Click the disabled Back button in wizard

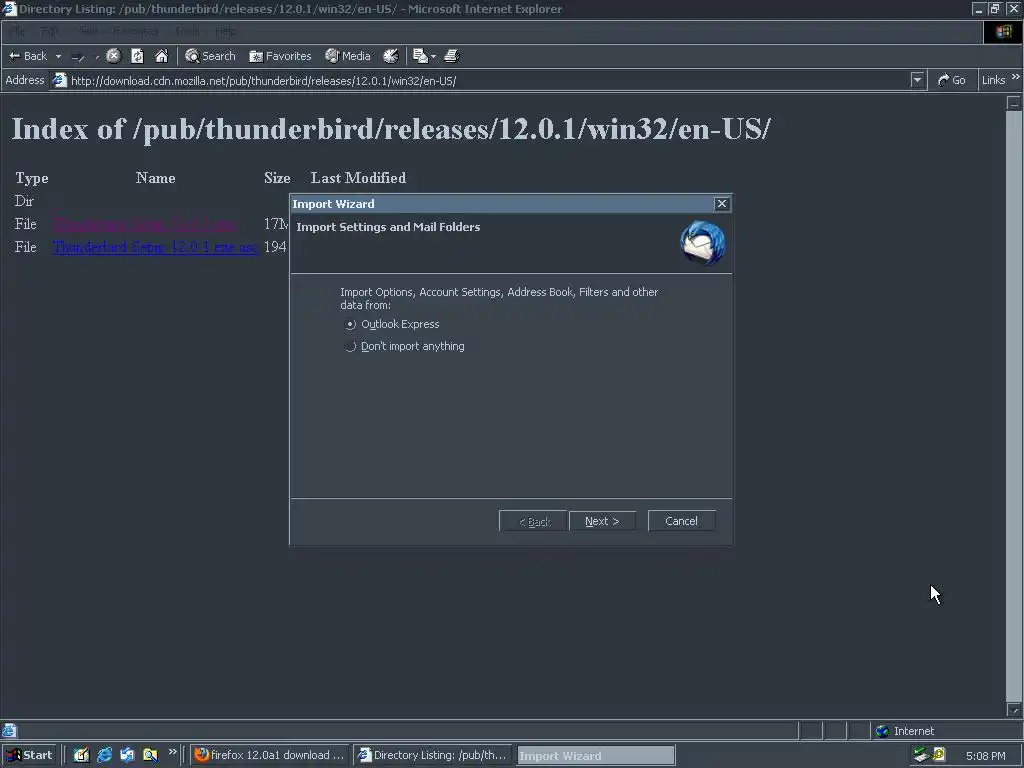pyautogui.click(x=534, y=521)
